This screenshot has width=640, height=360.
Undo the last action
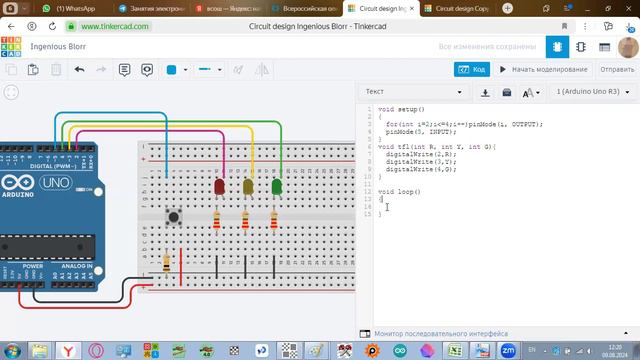click(80, 70)
